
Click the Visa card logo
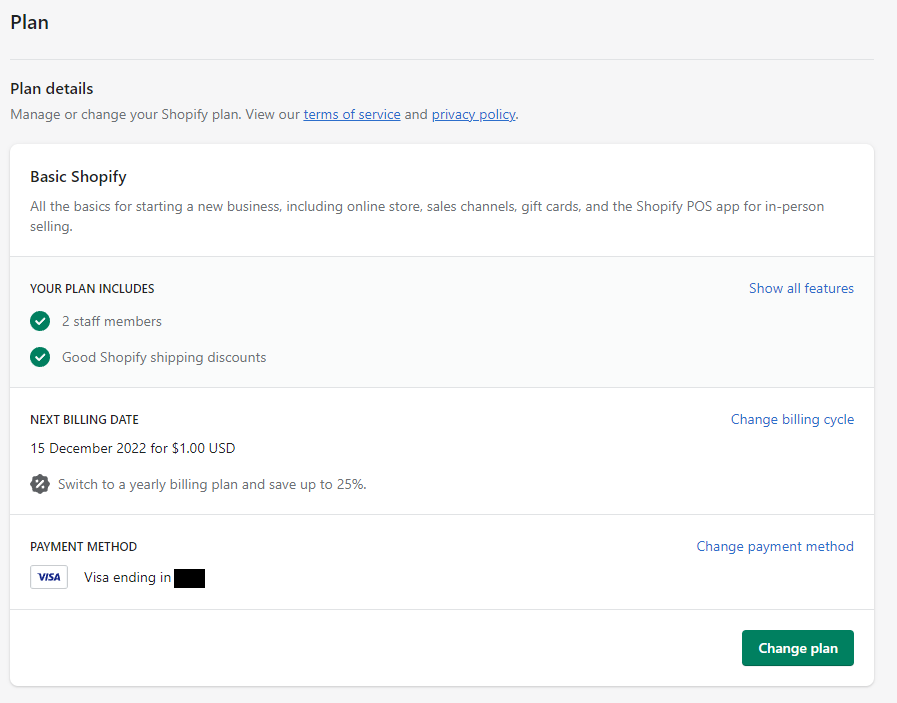[x=49, y=577]
